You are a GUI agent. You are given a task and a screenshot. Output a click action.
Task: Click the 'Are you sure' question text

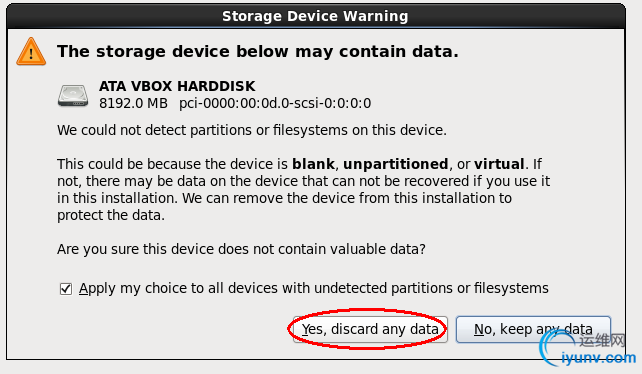tap(241, 249)
